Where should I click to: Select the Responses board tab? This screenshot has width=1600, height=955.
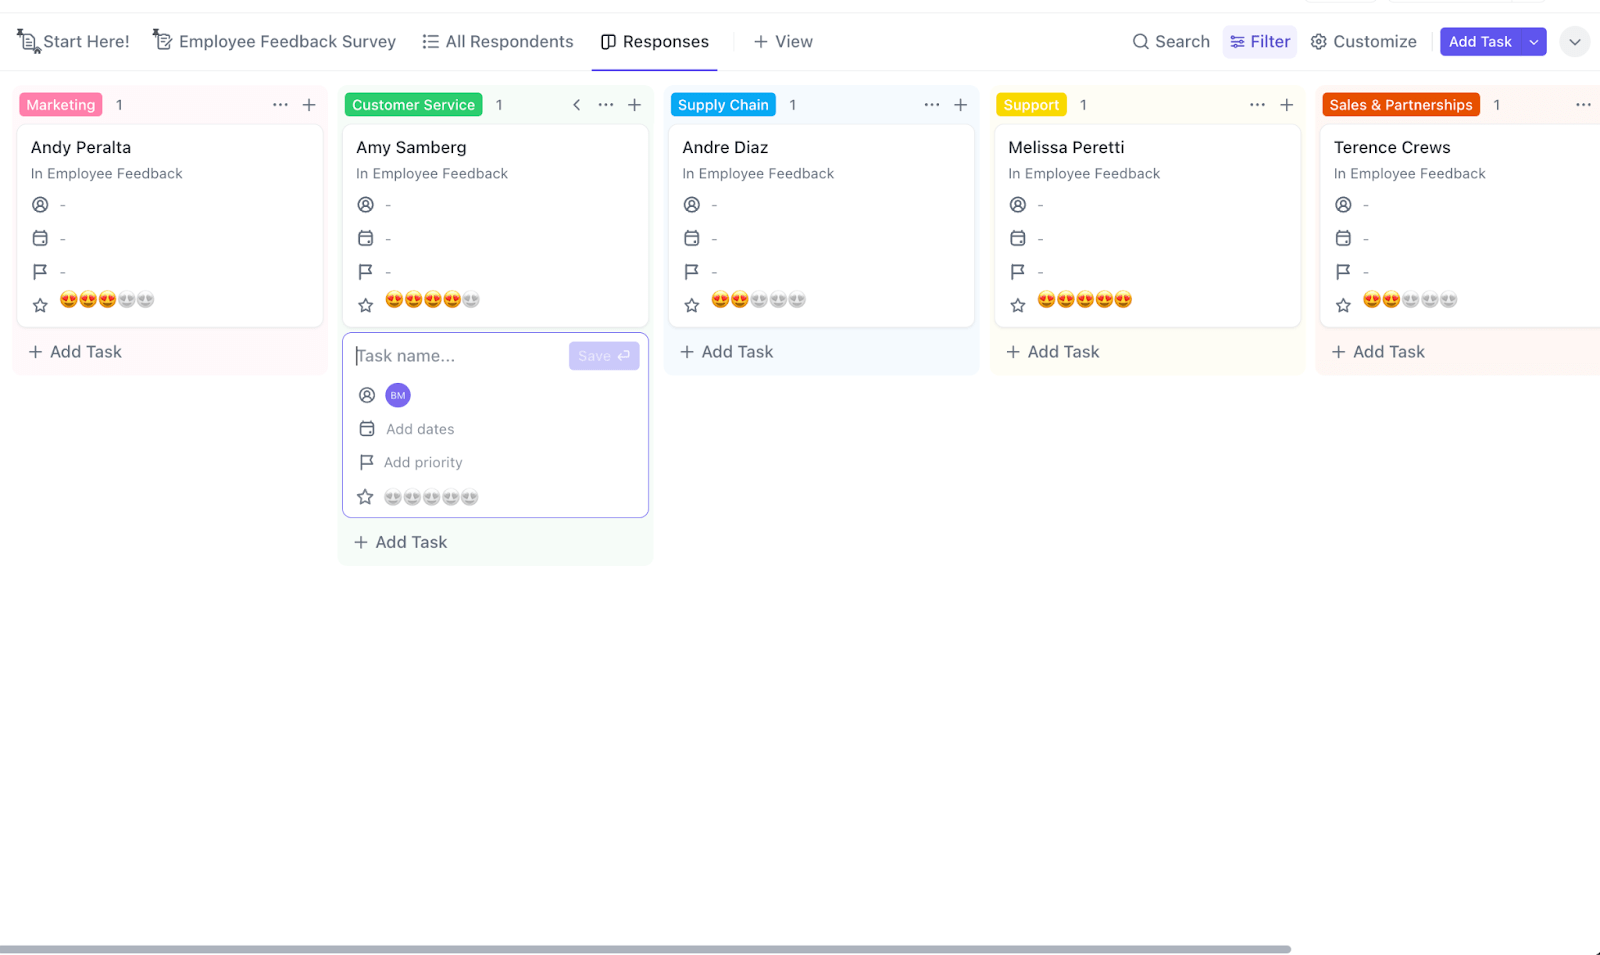click(654, 41)
